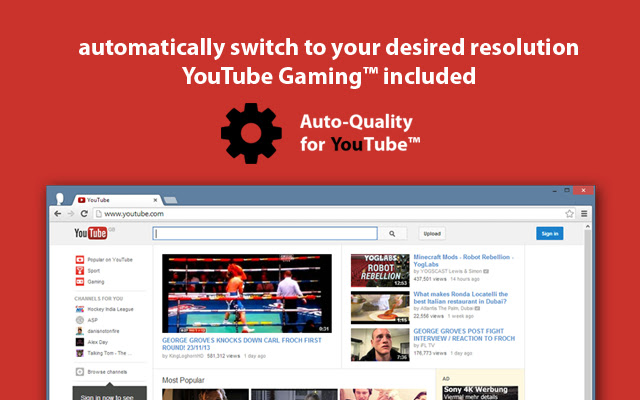Click the YouTube logo

click(91, 233)
